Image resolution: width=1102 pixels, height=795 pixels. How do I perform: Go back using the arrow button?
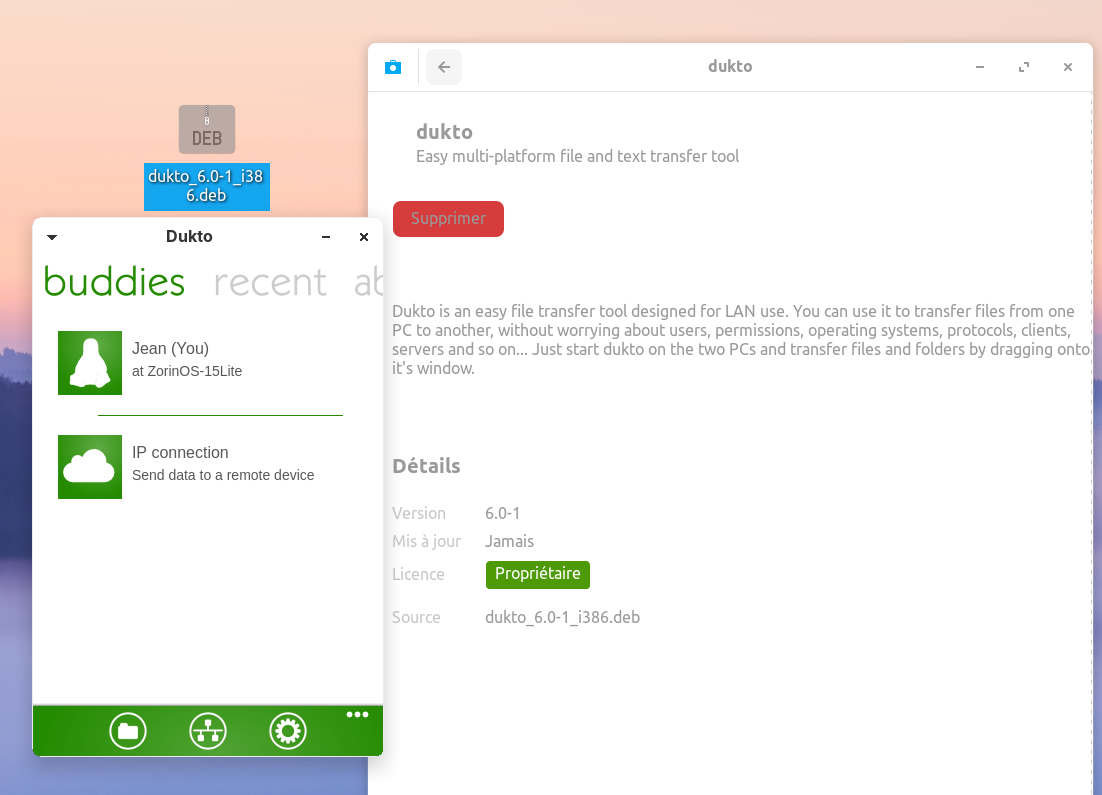[x=444, y=67]
